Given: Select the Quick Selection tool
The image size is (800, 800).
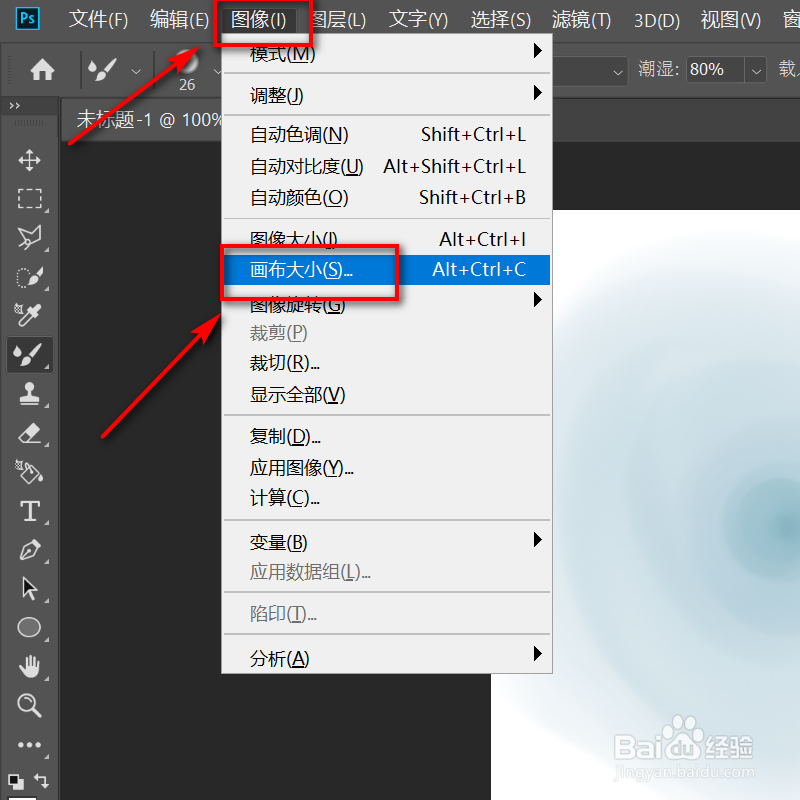Looking at the screenshot, I should 30,277.
